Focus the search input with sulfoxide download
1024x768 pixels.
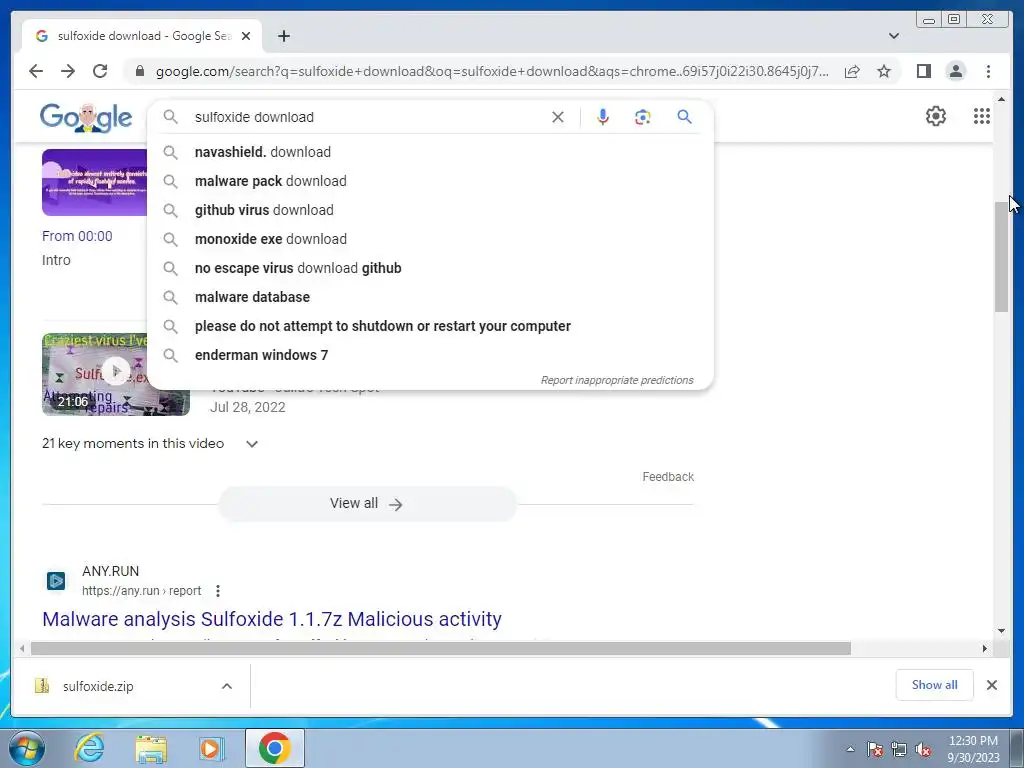coord(369,117)
